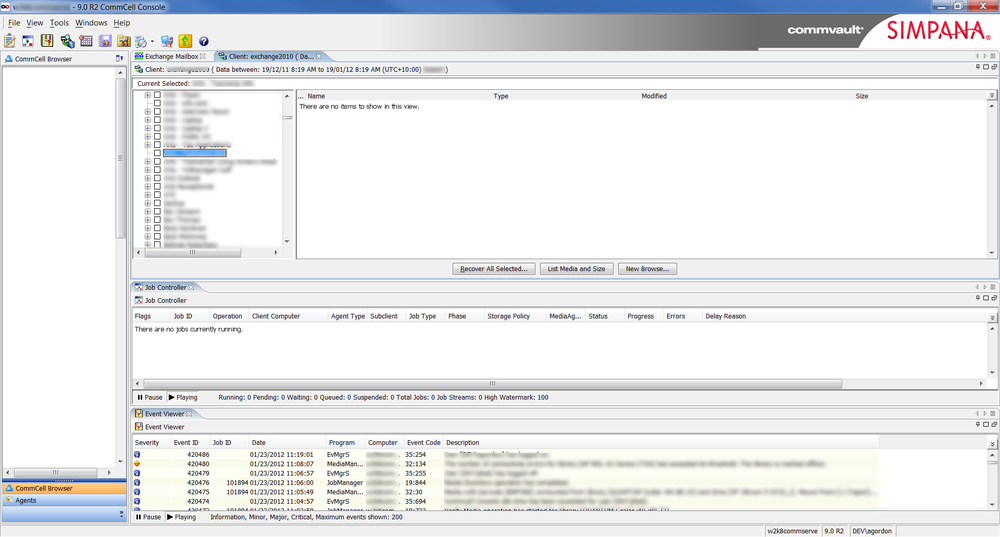Click New Browse button
Image resolution: width=1000 pixels, height=537 pixels.
tap(647, 269)
